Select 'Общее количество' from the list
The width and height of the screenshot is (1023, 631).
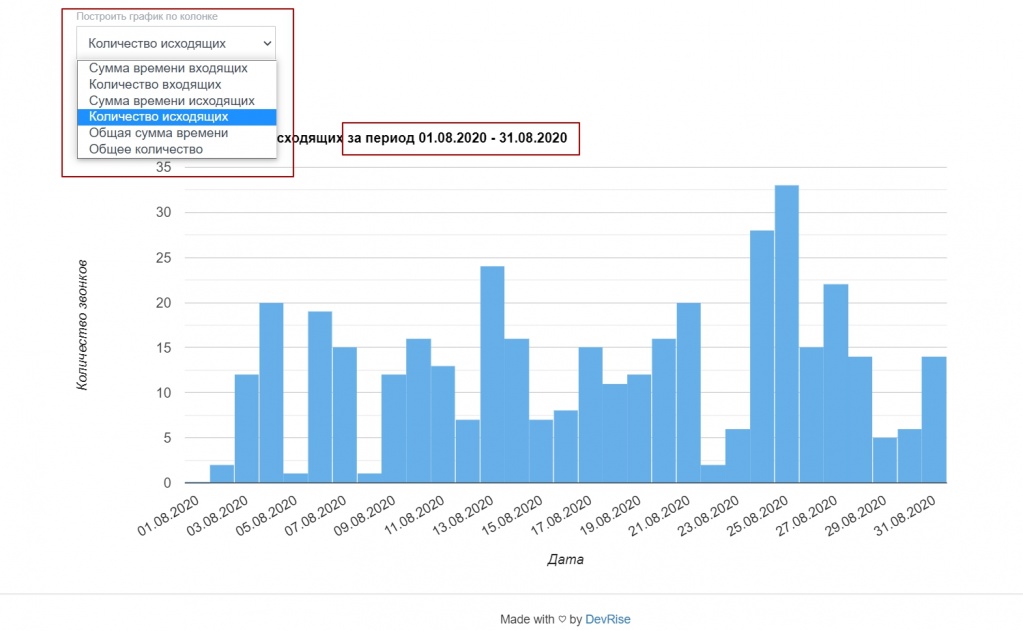(177, 149)
